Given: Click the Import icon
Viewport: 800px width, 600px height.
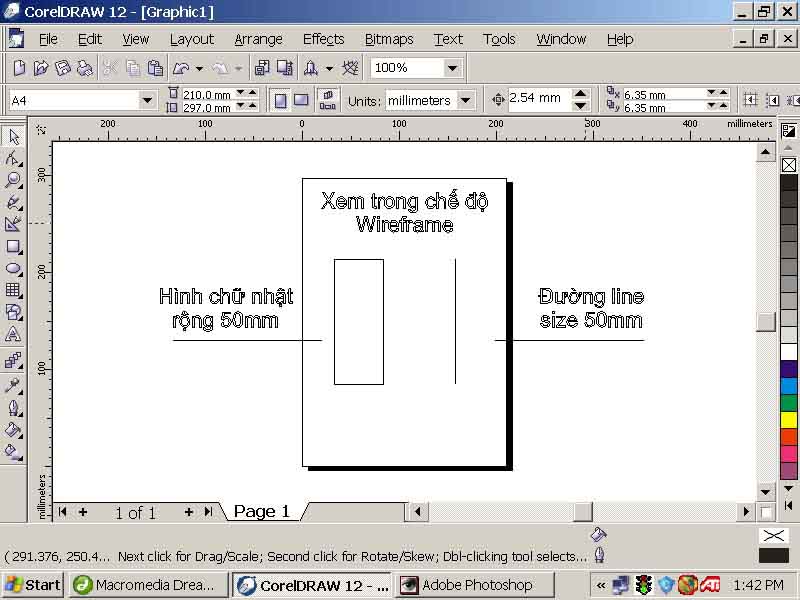Looking at the screenshot, I should 262,68.
